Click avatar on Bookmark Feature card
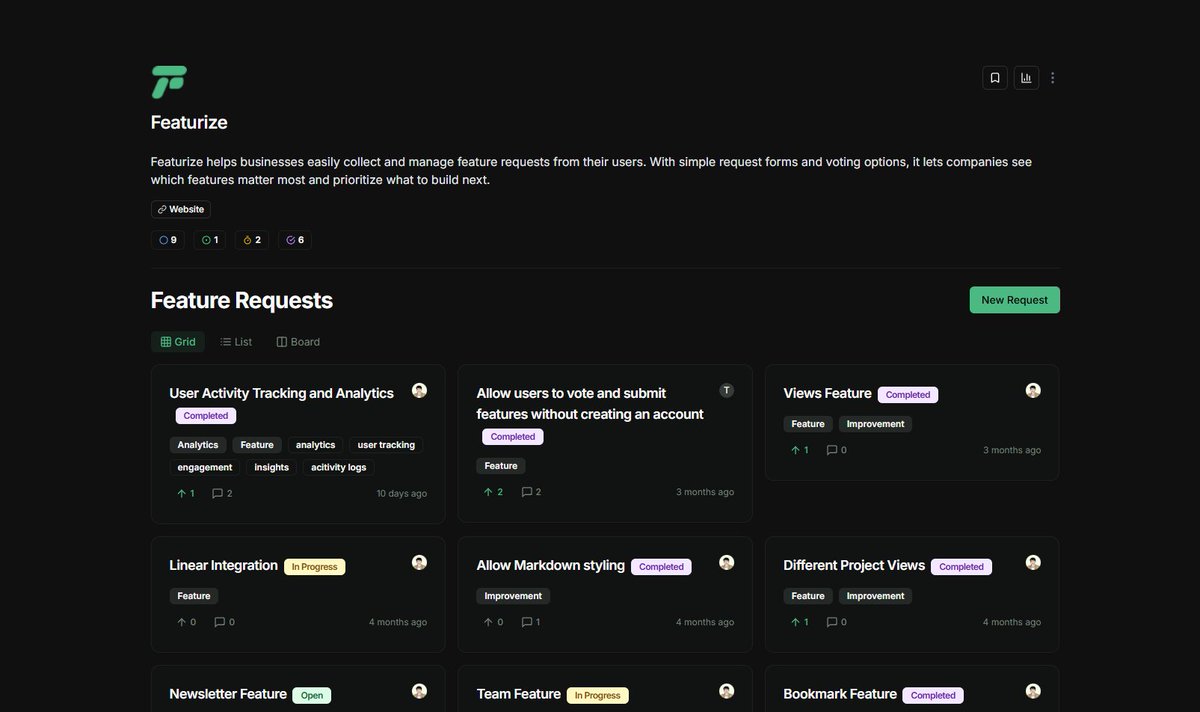This screenshot has height=712, width=1200. 1034,691
